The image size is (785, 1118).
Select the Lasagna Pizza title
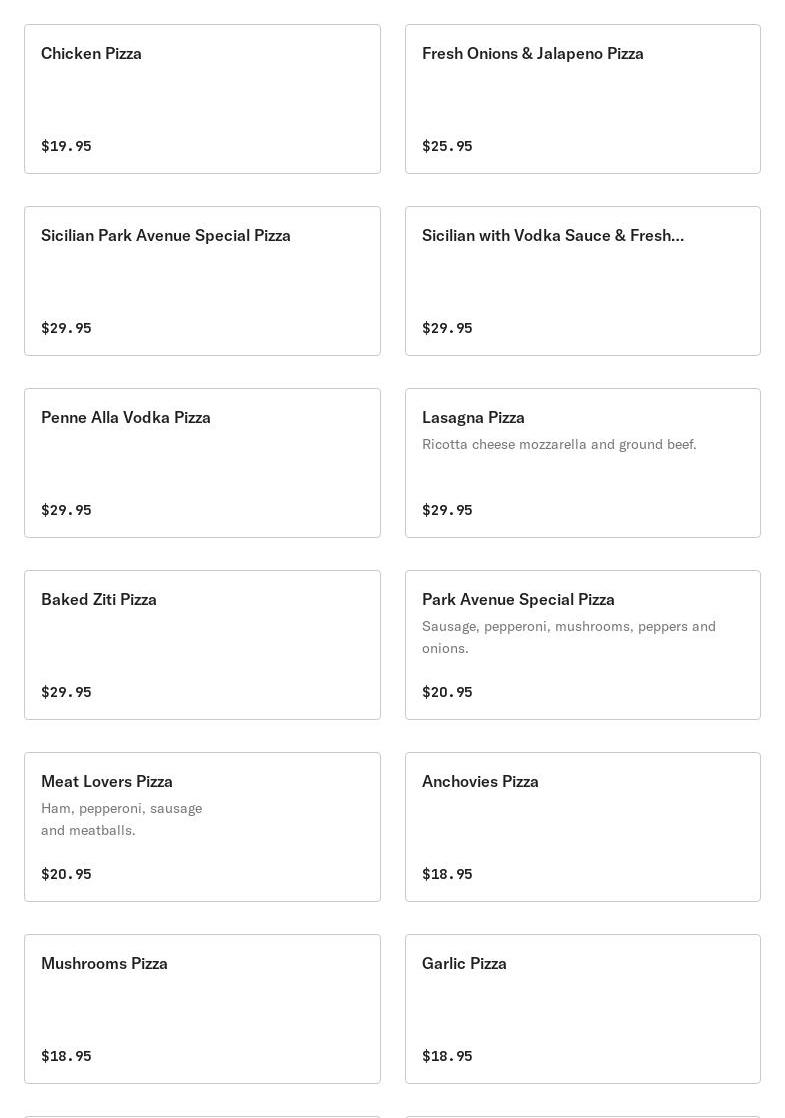click(473, 417)
